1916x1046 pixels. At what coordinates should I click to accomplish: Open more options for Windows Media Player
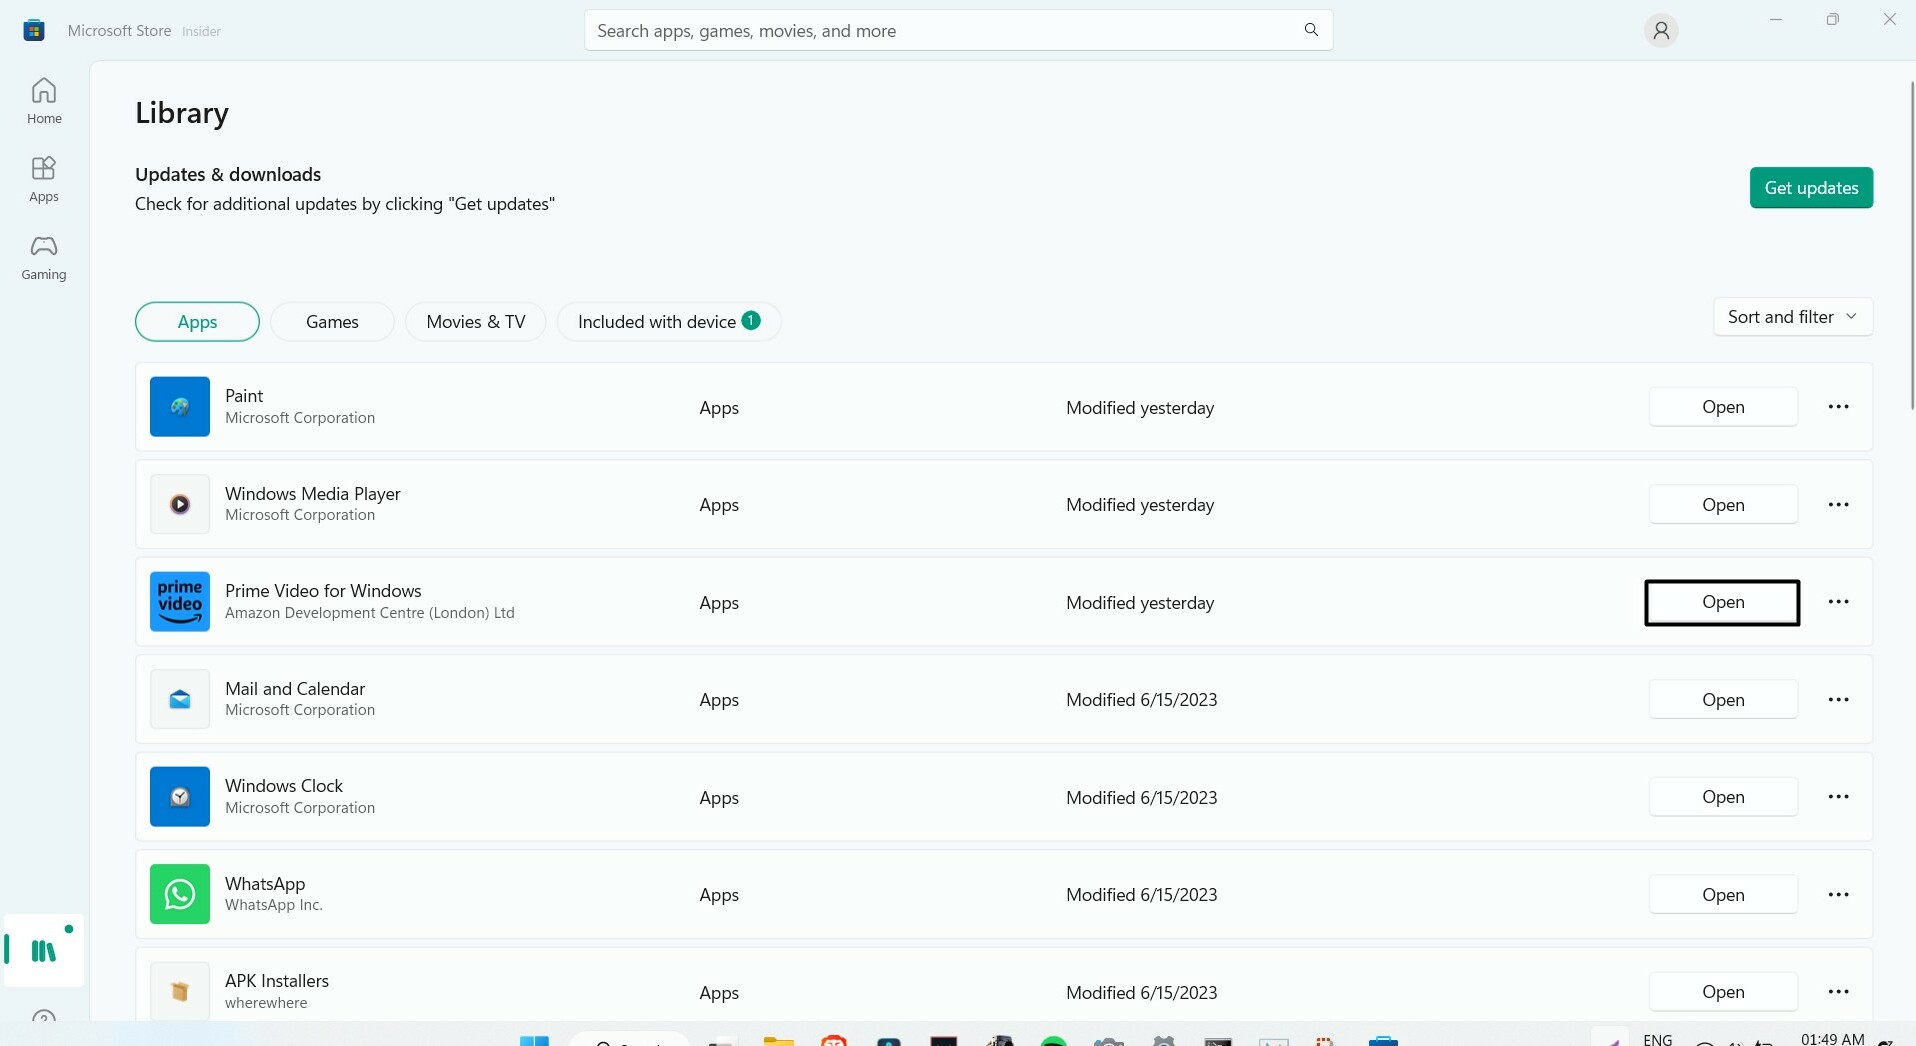tap(1838, 505)
